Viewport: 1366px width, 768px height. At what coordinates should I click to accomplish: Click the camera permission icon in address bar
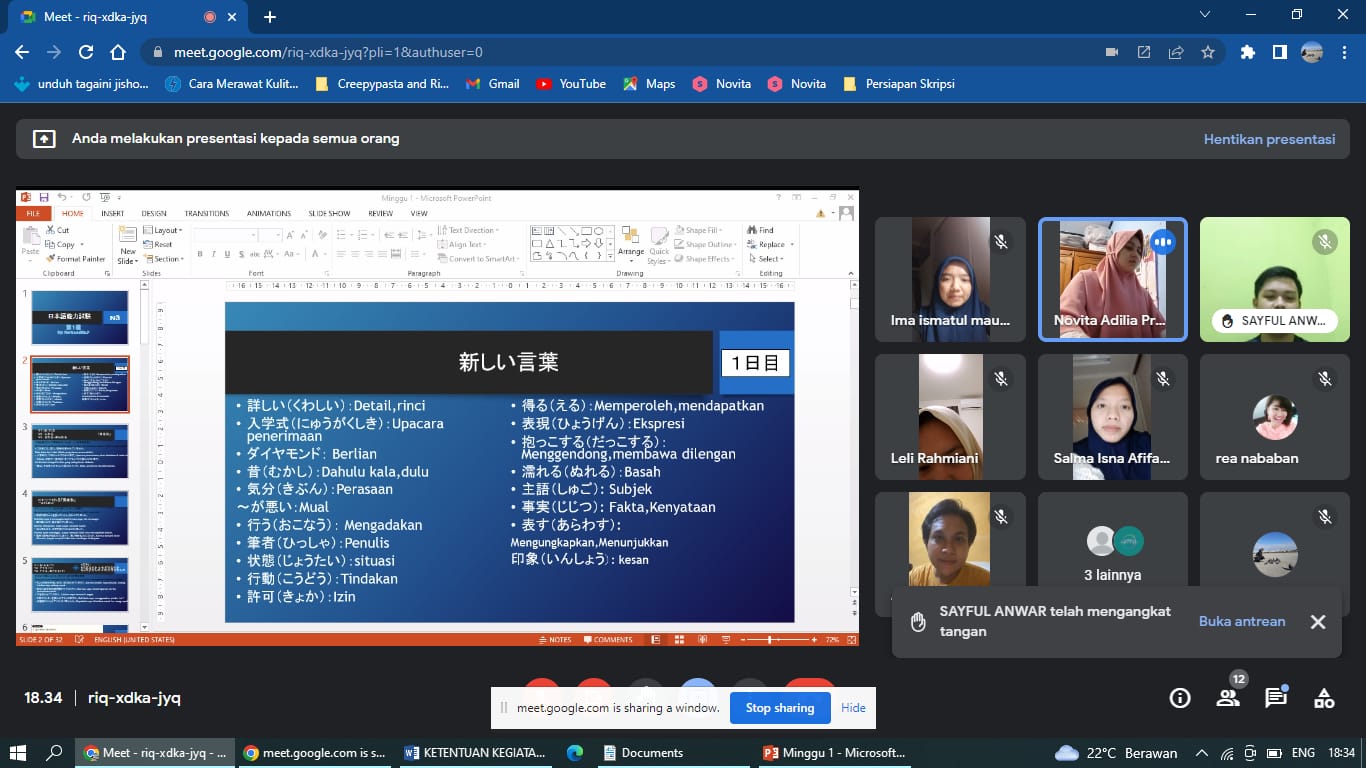(x=1112, y=52)
